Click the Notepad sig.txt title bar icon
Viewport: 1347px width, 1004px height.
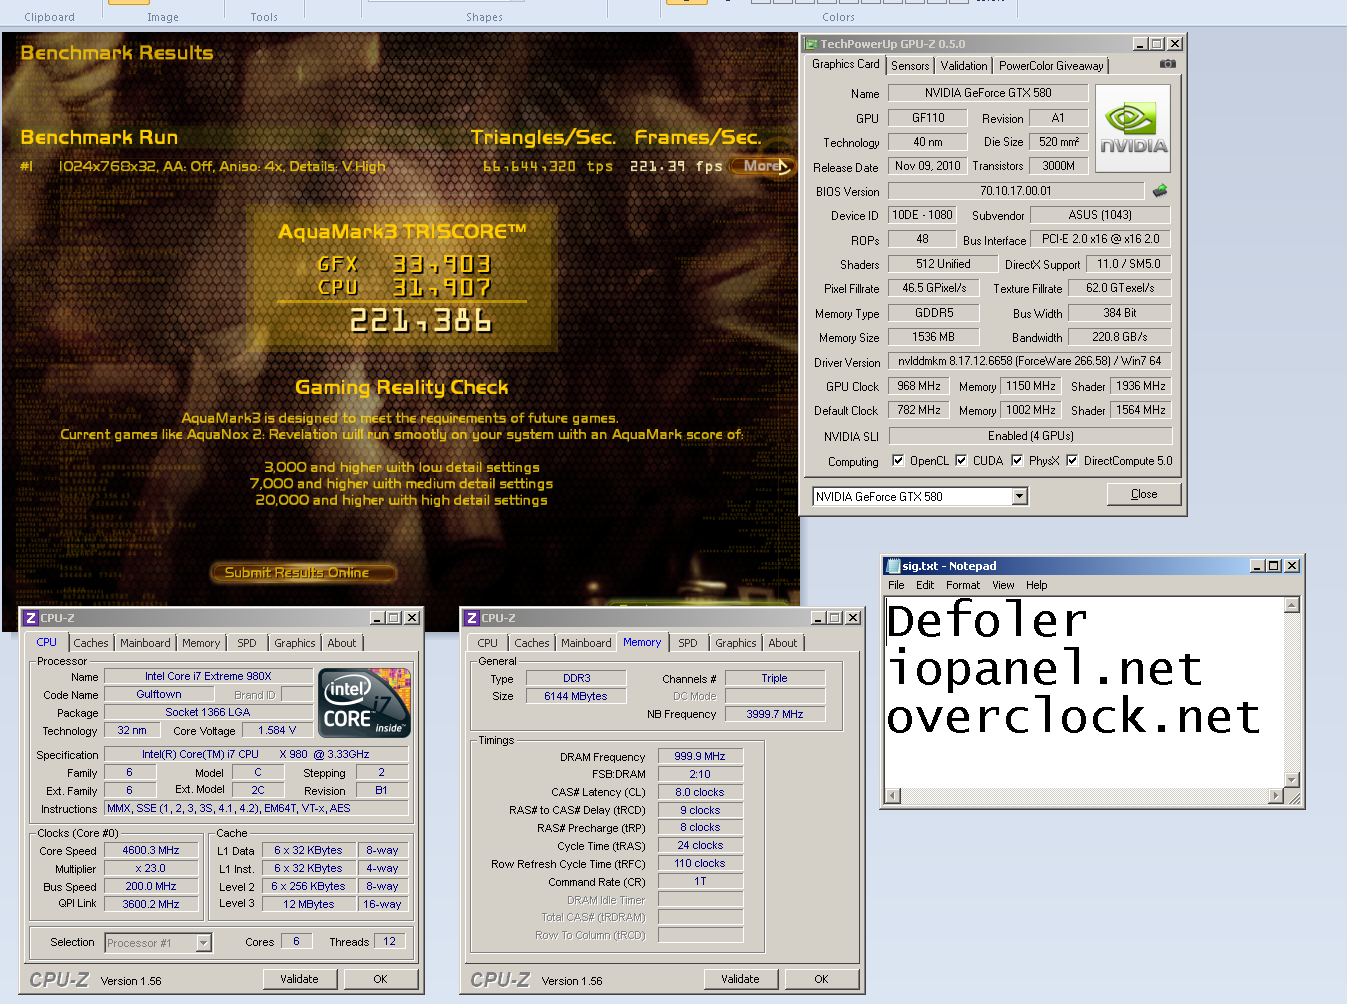pos(893,566)
